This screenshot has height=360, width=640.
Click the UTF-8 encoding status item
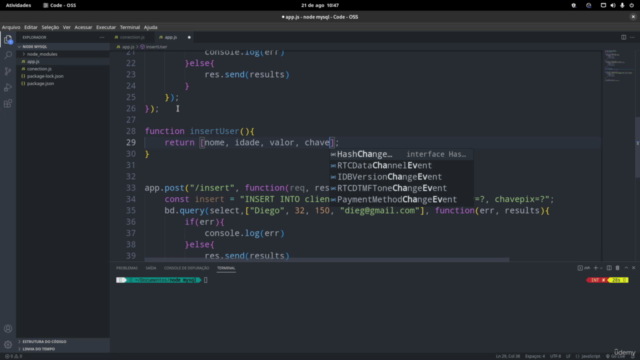[556, 356]
